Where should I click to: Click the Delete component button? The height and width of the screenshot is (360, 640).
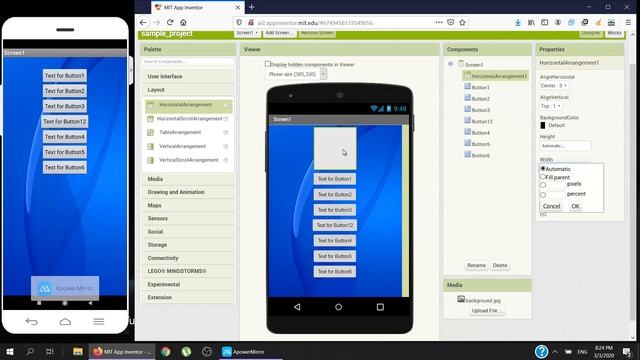(500, 265)
